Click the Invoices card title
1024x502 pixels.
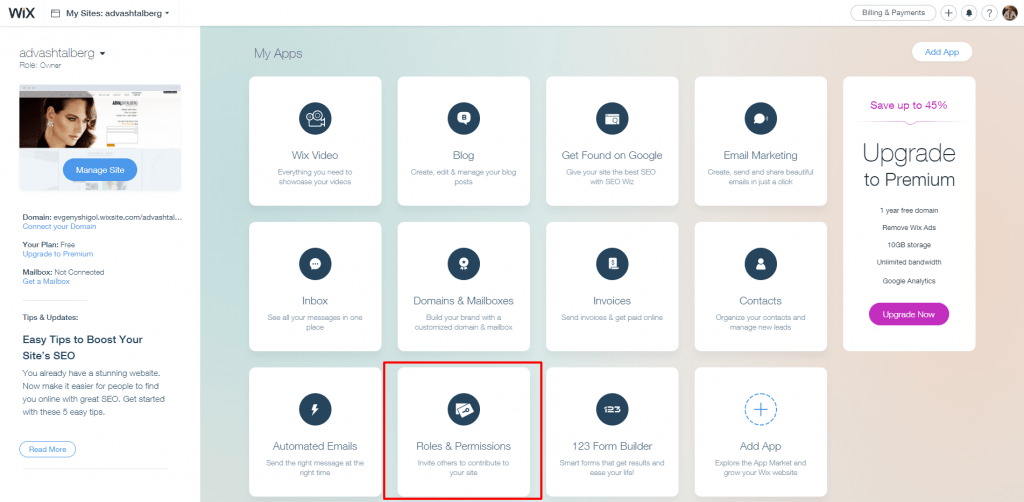click(x=612, y=301)
